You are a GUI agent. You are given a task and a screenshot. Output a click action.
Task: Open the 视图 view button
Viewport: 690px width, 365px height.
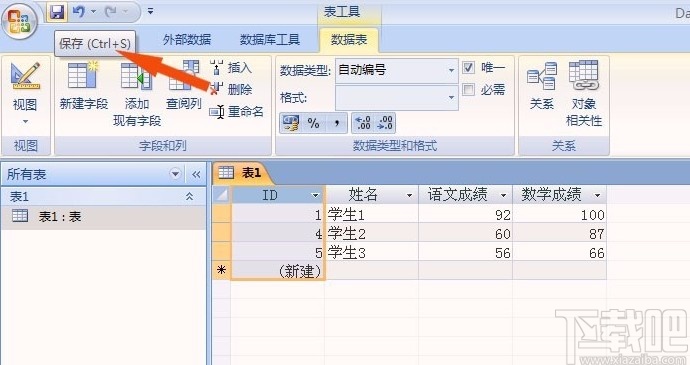tap(25, 86)
